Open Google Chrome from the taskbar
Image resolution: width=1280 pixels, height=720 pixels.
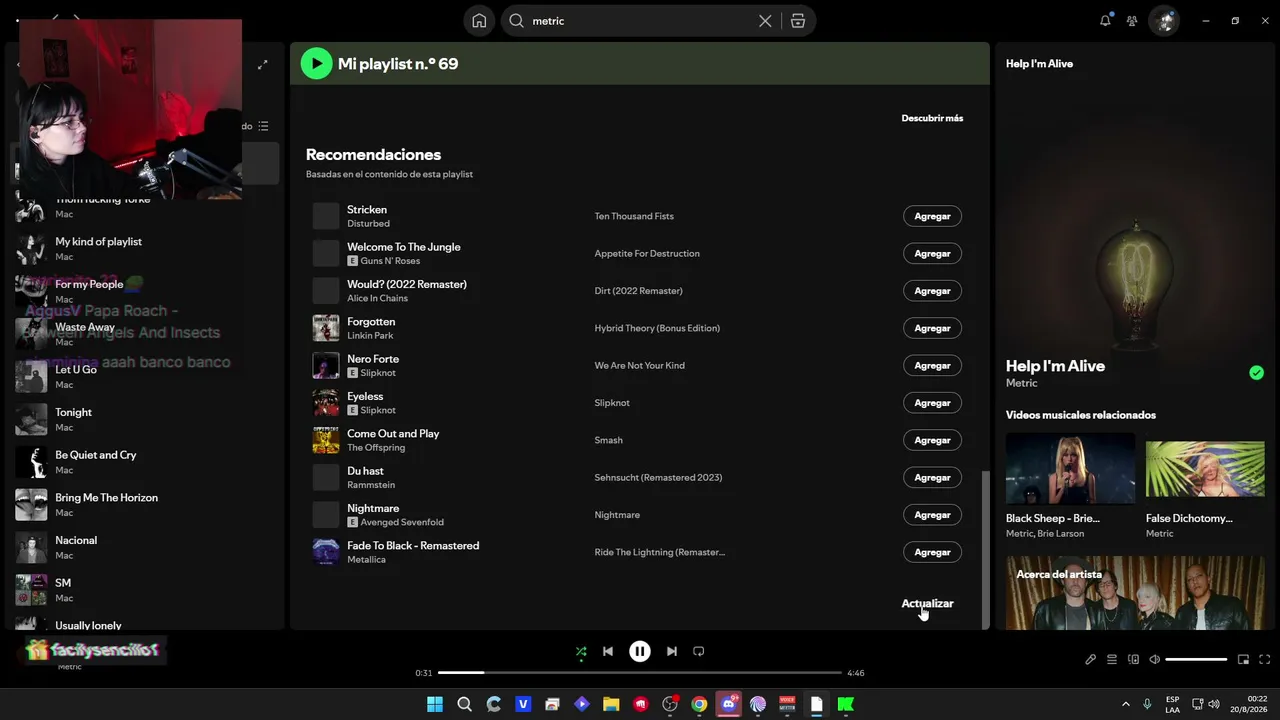[699, 705]
